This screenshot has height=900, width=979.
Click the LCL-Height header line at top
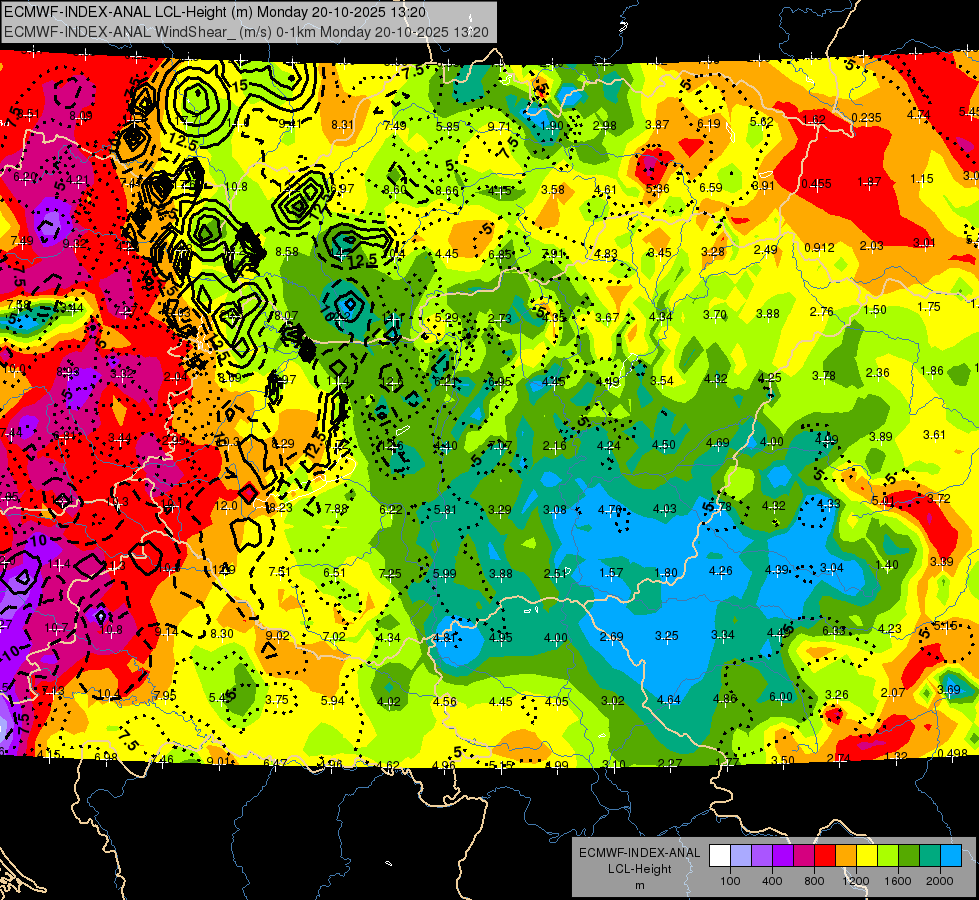215,12
